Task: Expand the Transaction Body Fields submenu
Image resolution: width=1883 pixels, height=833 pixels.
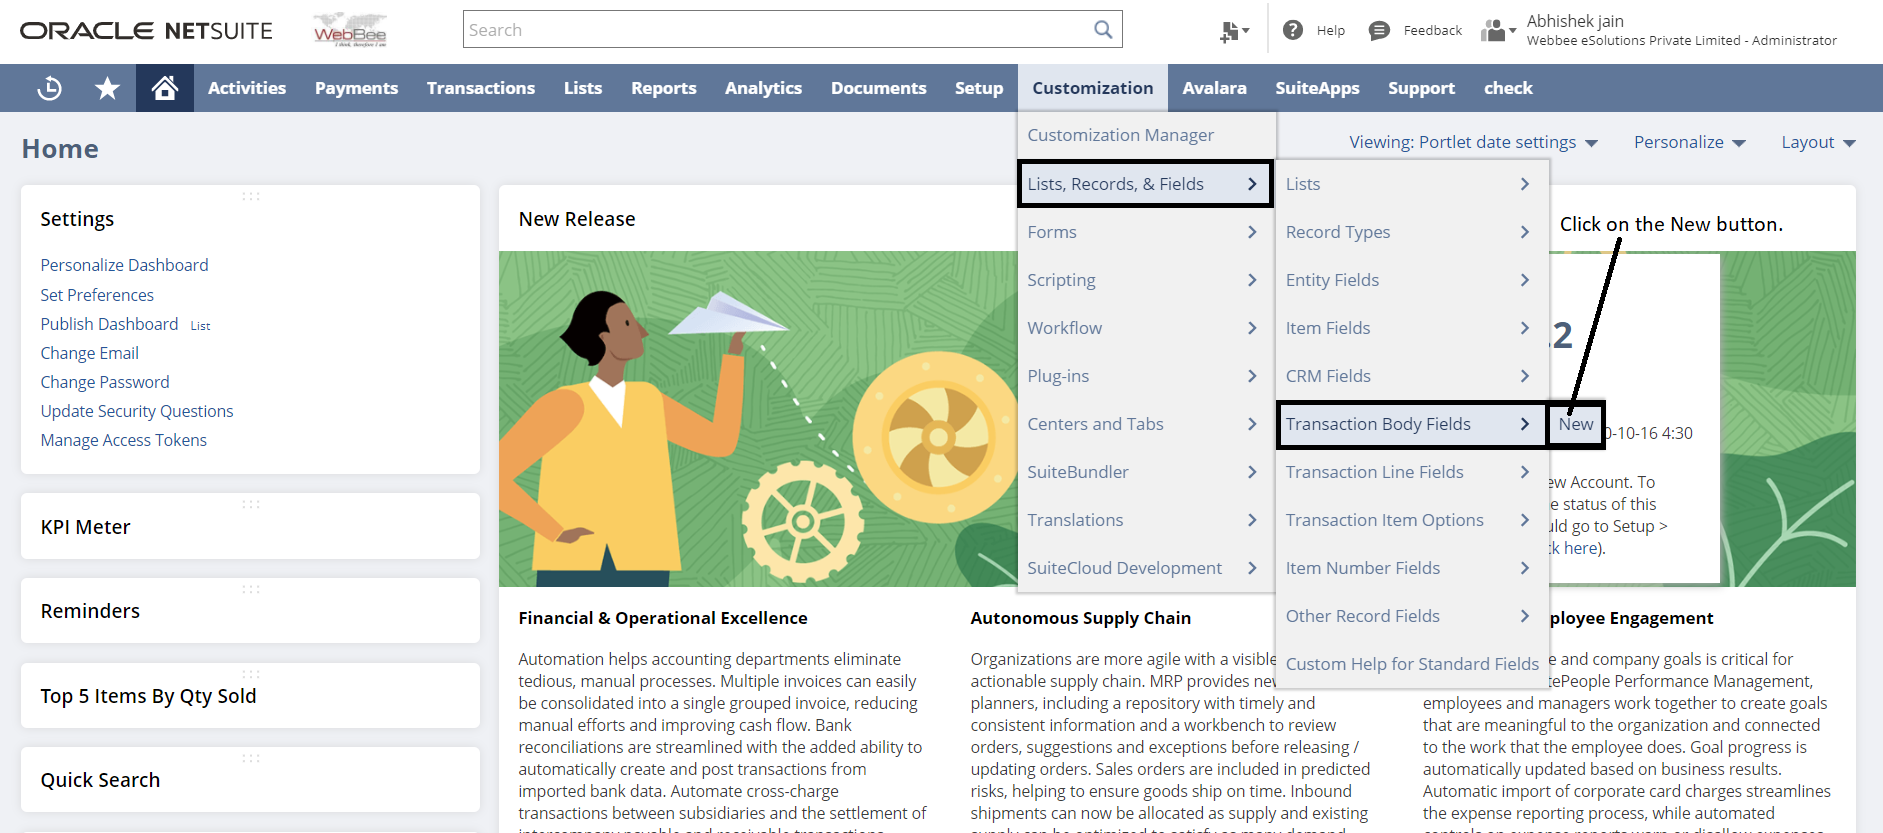Action: click(1412, 424)
